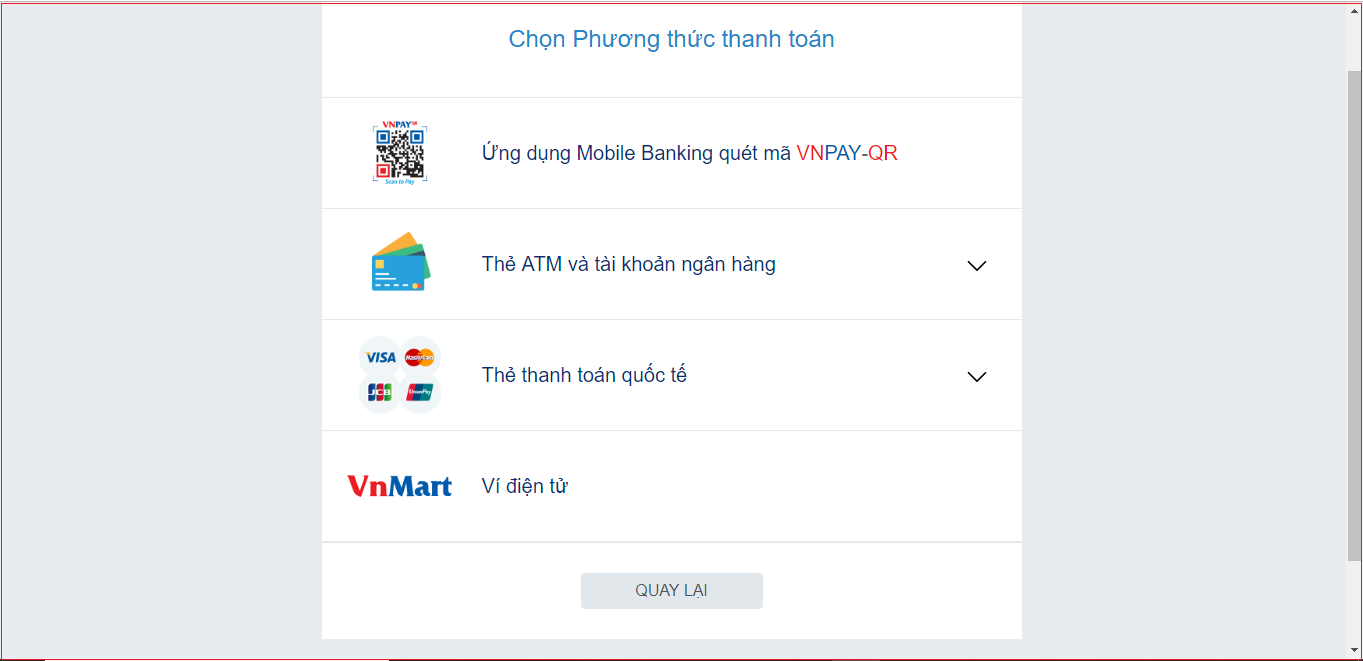Screen dimensions: 1363x661
Task: Click the VISA card logo
Action: (380, 357)
